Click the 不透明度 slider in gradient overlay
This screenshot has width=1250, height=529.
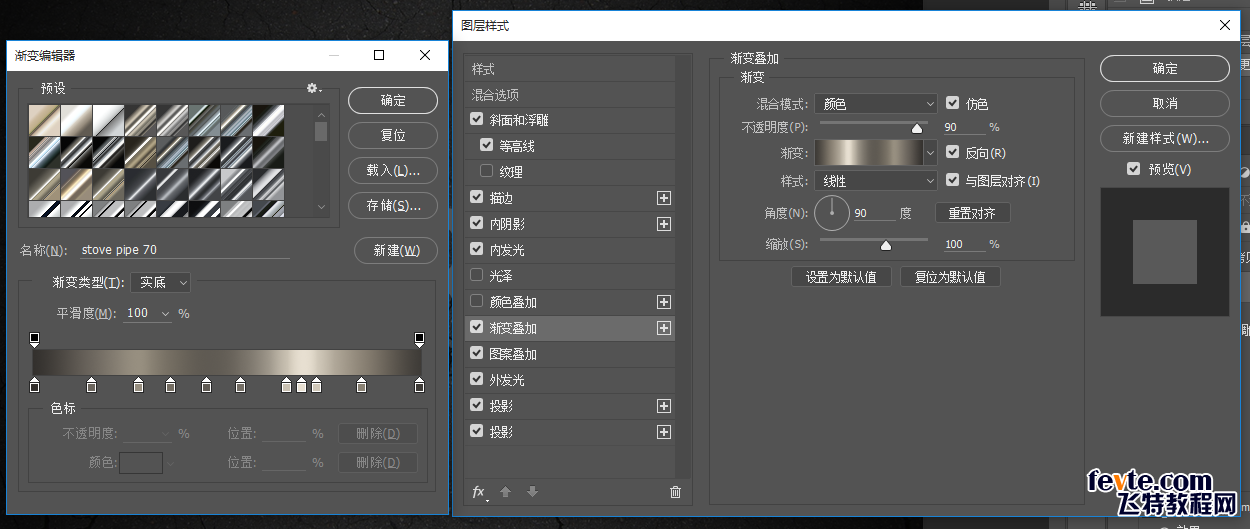[875, 124]
